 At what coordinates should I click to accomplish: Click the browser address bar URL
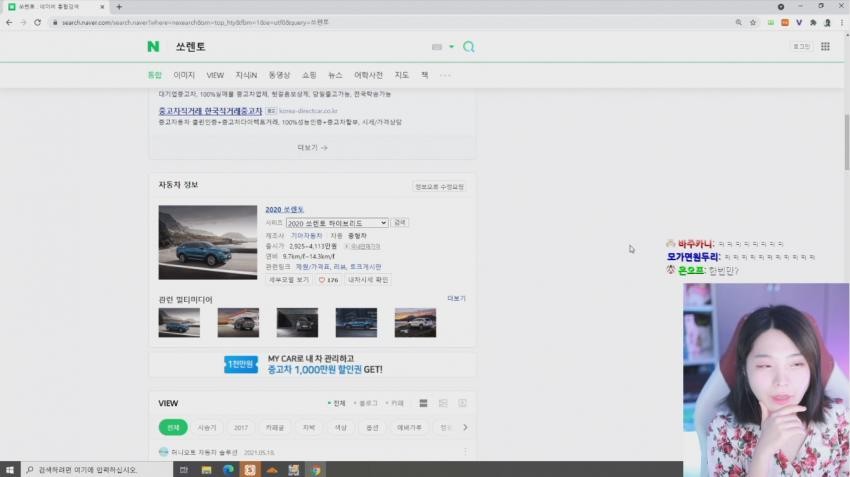pyautogui.click(x=195, y=22)
